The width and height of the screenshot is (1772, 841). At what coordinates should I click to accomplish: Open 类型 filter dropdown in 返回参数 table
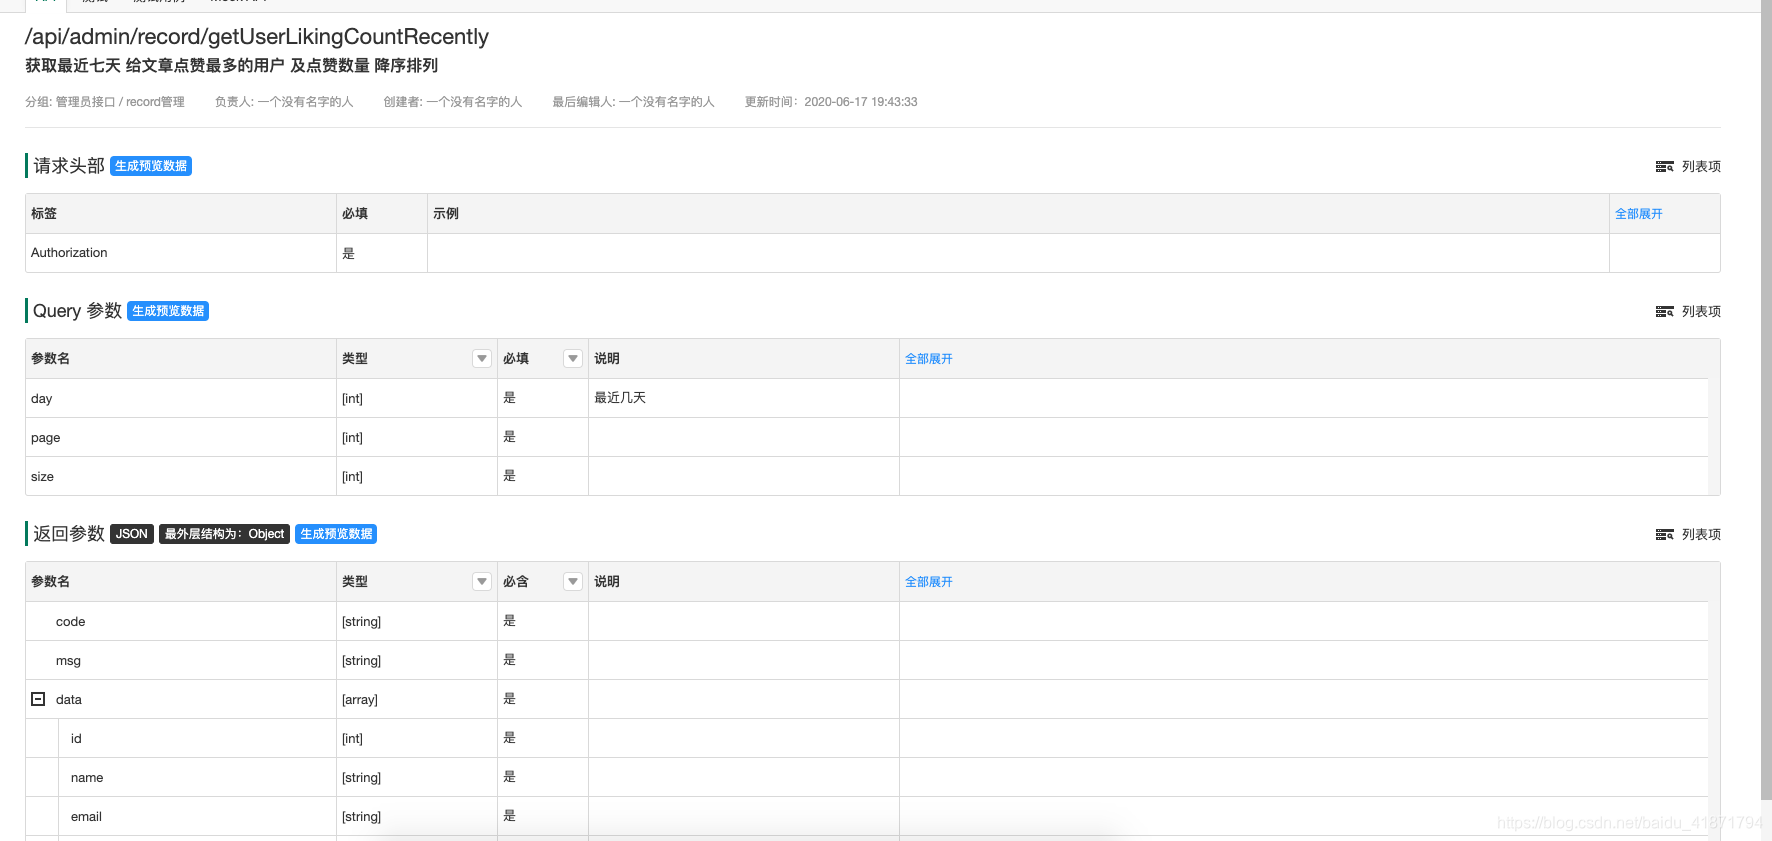pyautogui.click(x=482, y=581)
